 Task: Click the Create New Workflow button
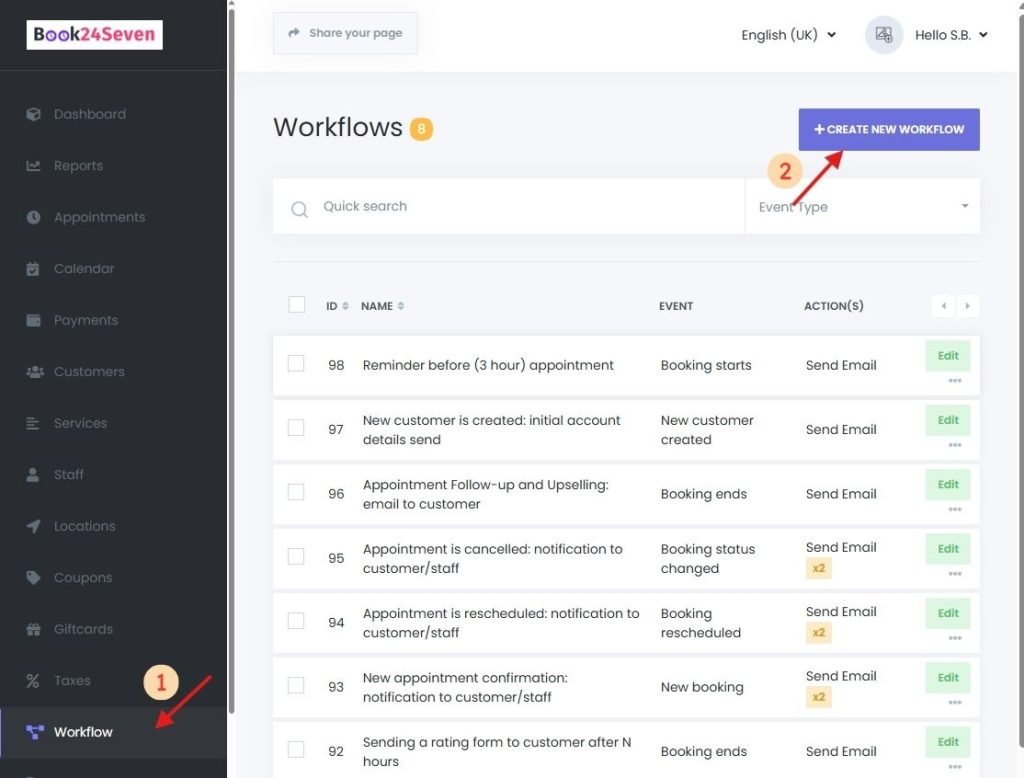(888, 129)
